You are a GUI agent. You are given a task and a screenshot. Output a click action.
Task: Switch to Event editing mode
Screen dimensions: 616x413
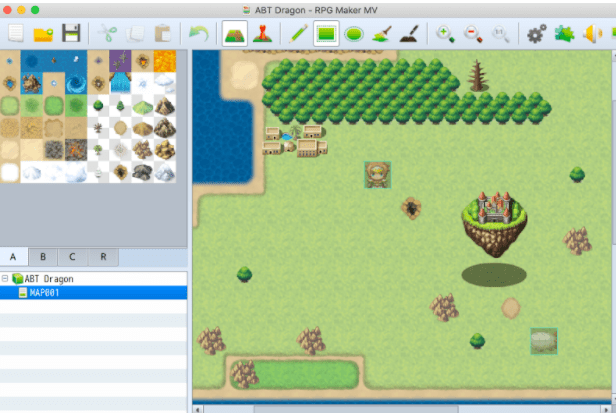click(x=262, y=34)
